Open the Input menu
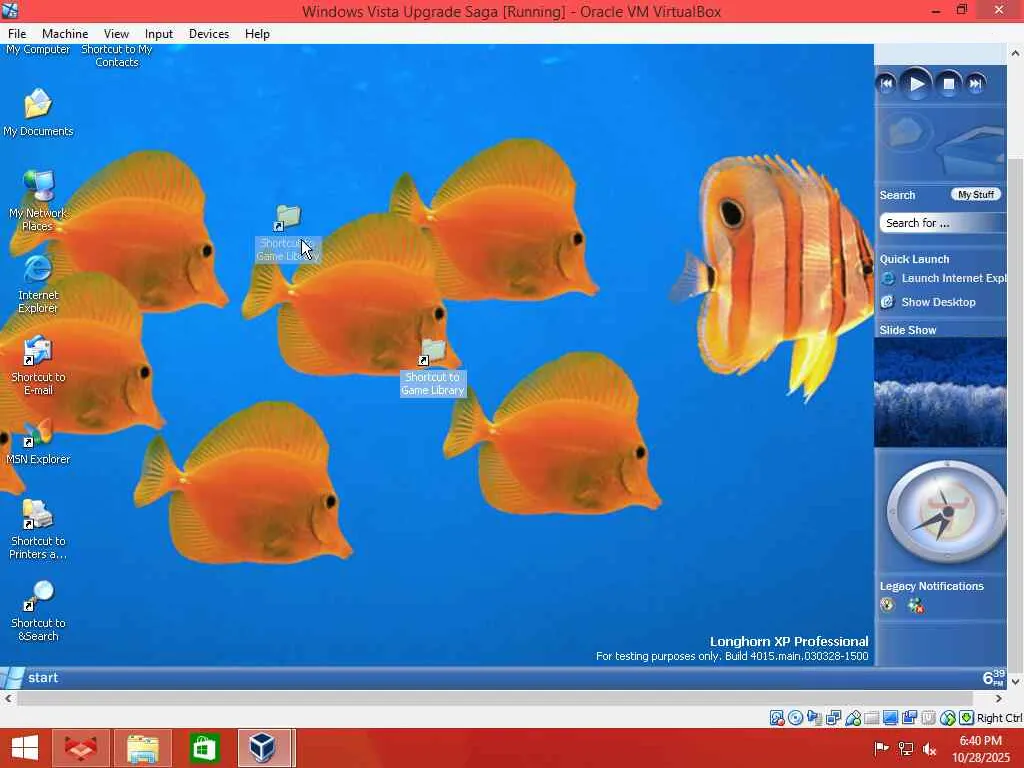This screenshot has width=1024, height=768. (159, 34)
